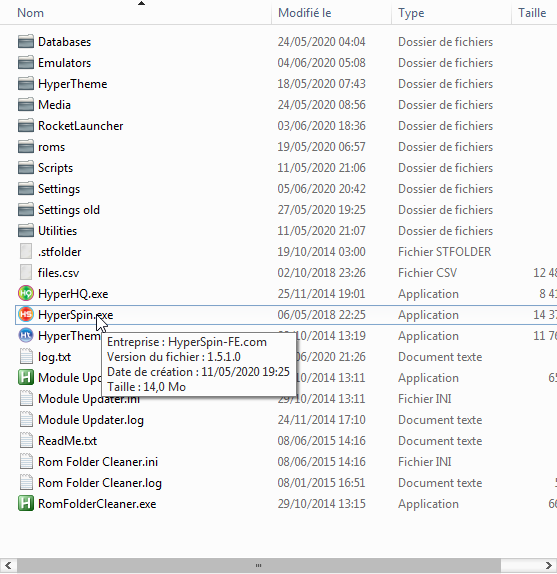The height and width of the screenshot is (574, 557).
Task: Click the Rom Folder Cleaner.log file icon
Action: click(x=26, y=482)
